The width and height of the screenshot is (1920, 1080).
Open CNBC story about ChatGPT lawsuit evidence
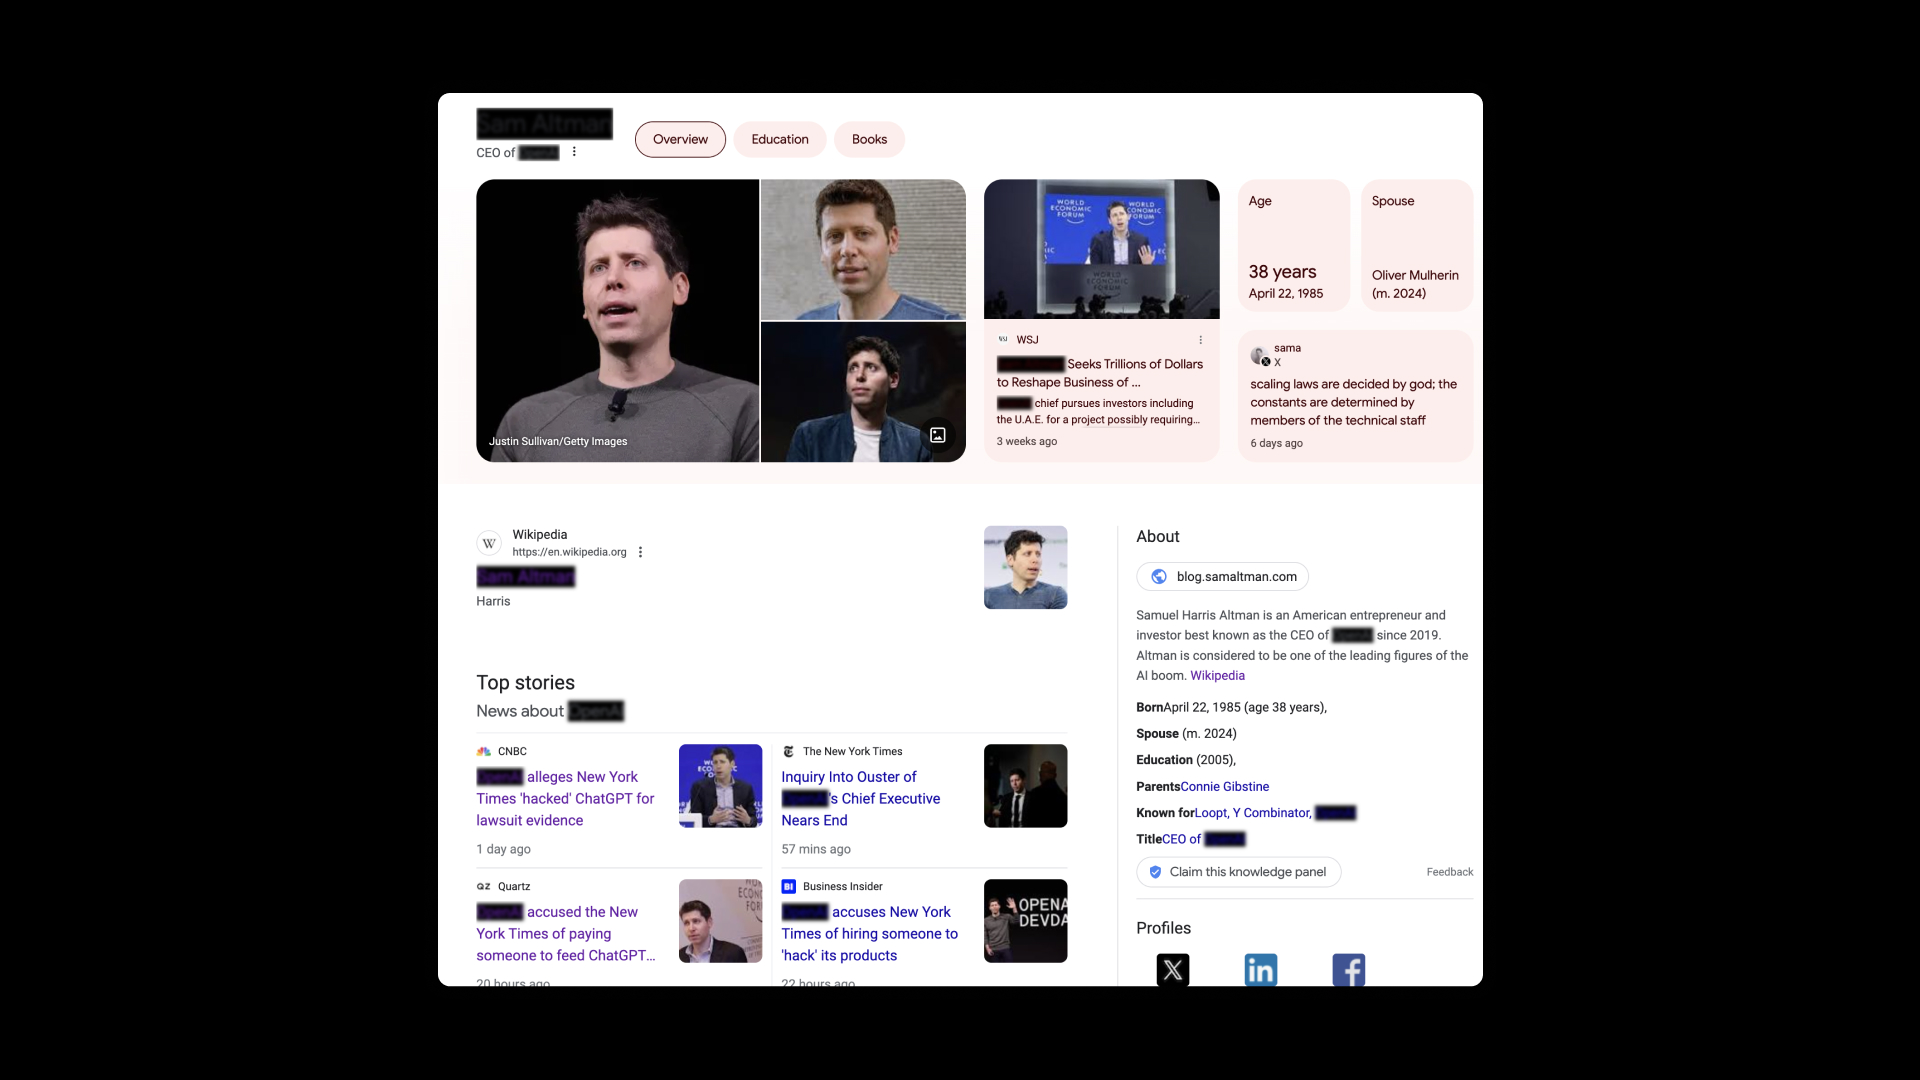566,799
